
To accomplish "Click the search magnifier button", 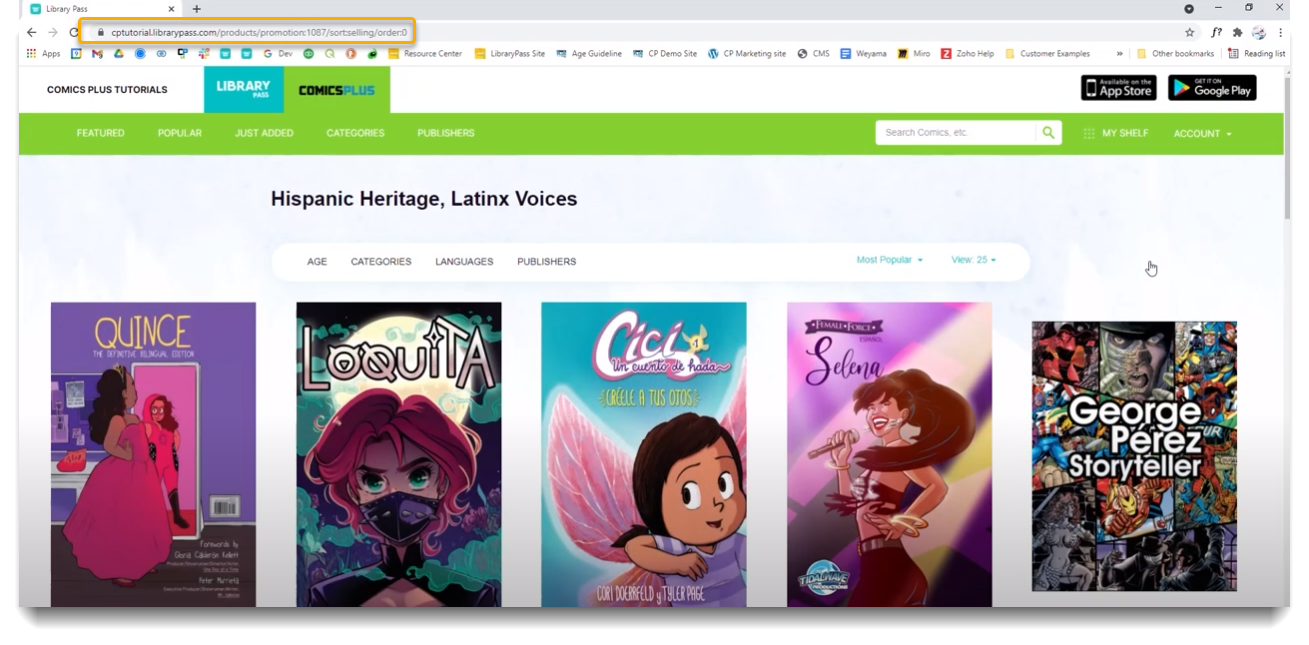I will 1048,133.
